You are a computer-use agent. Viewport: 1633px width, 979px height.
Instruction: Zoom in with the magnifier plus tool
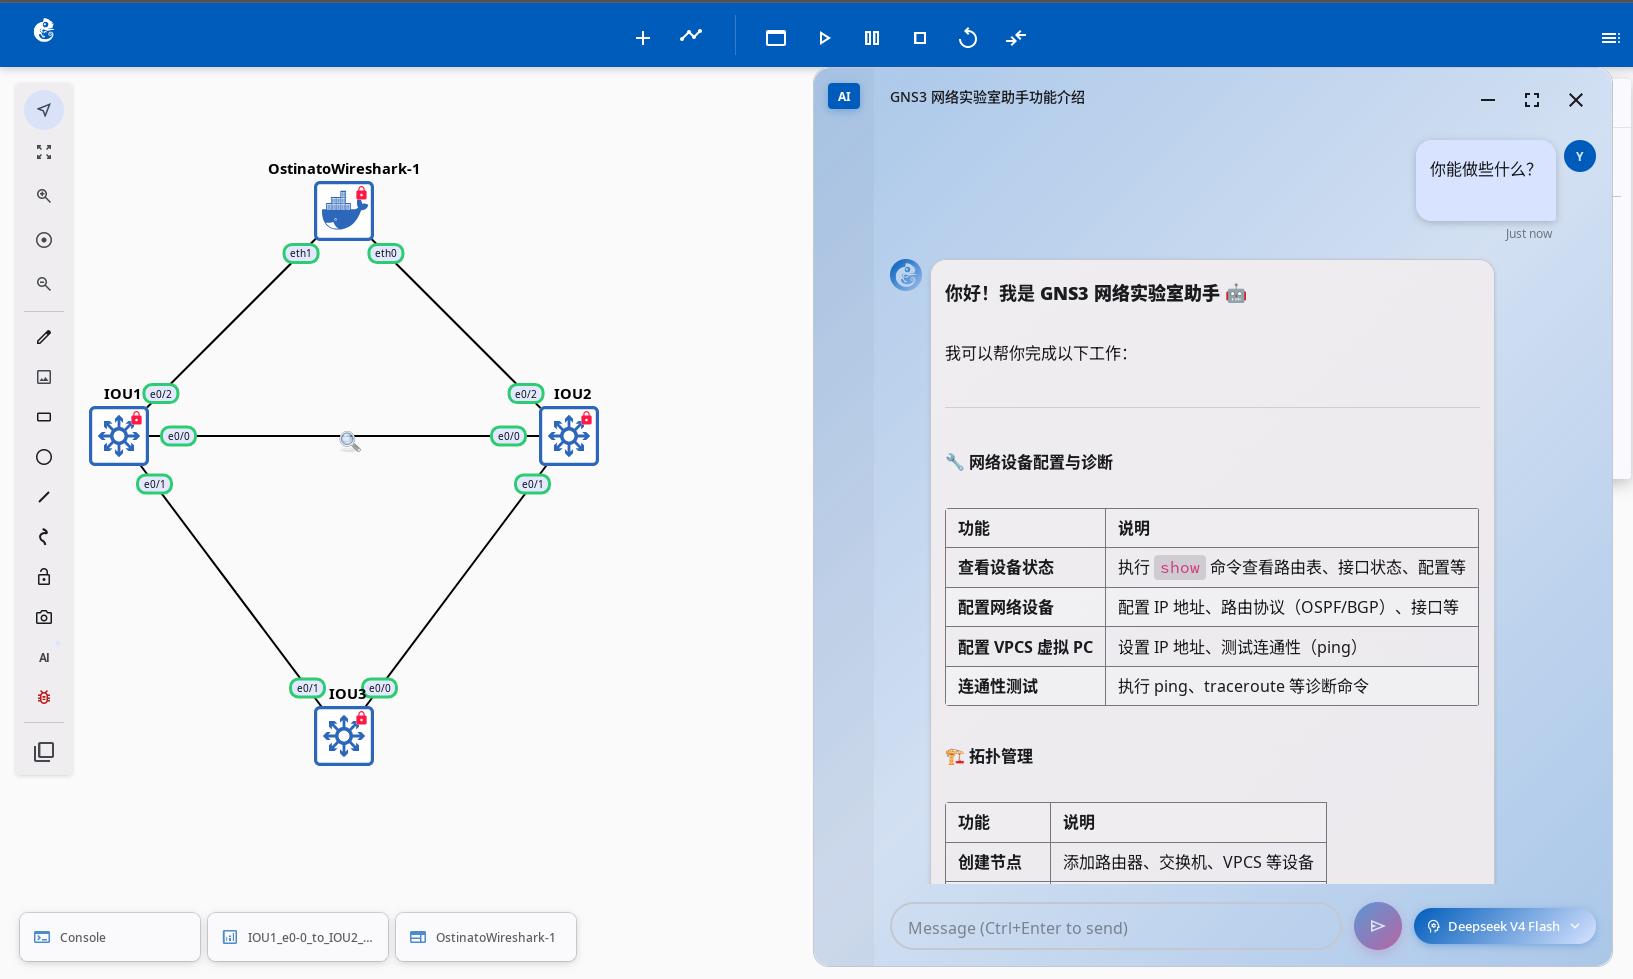(x=44, y=196)
